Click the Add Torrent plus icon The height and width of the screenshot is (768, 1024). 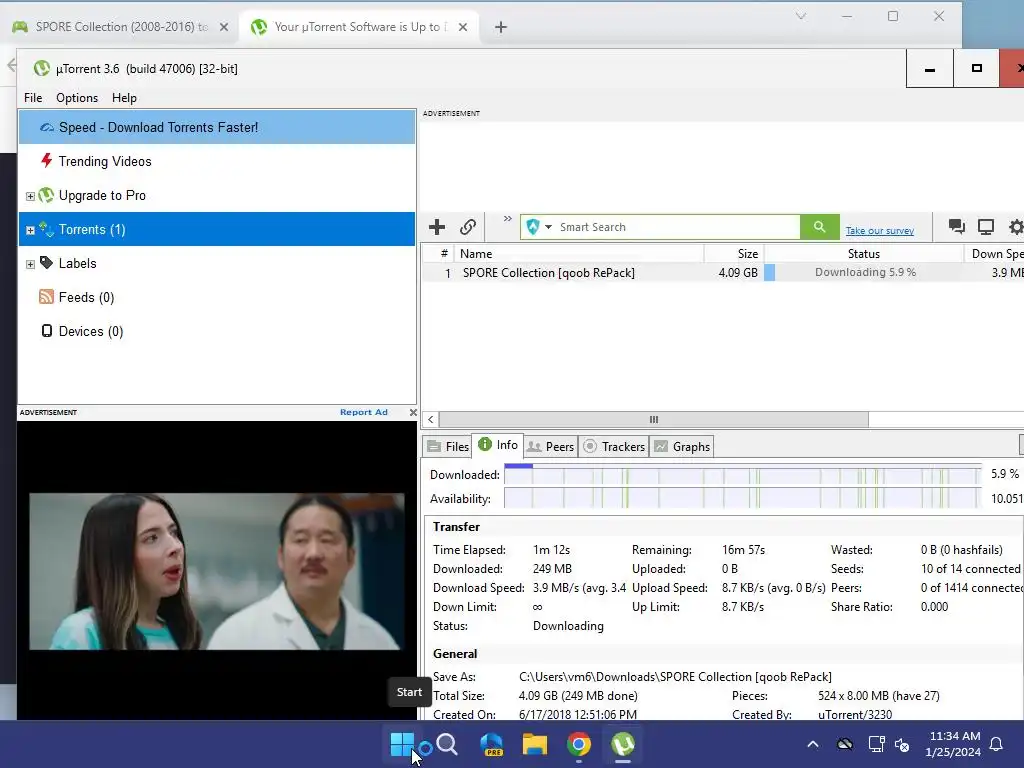(437, 227)
